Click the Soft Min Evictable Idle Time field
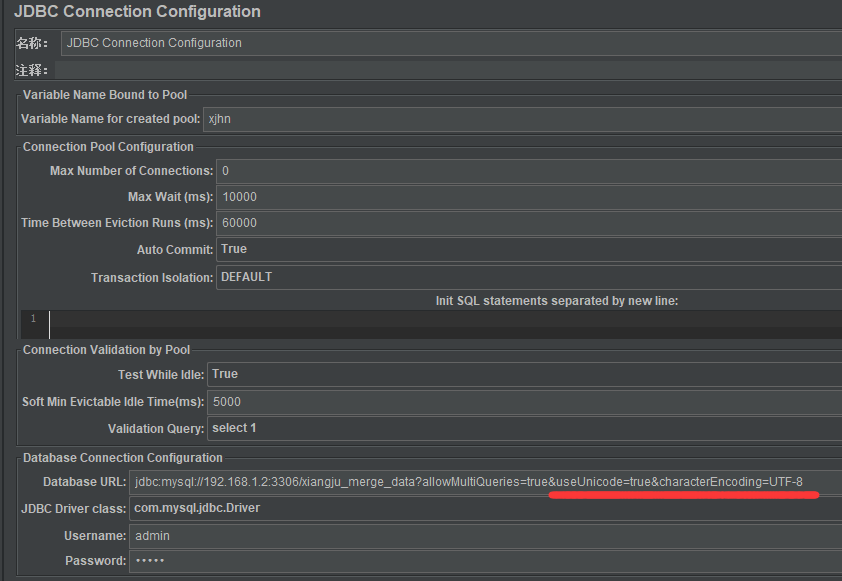Viewport: 842px width, 581px height. pyautogui.click(x=525, y=402)
